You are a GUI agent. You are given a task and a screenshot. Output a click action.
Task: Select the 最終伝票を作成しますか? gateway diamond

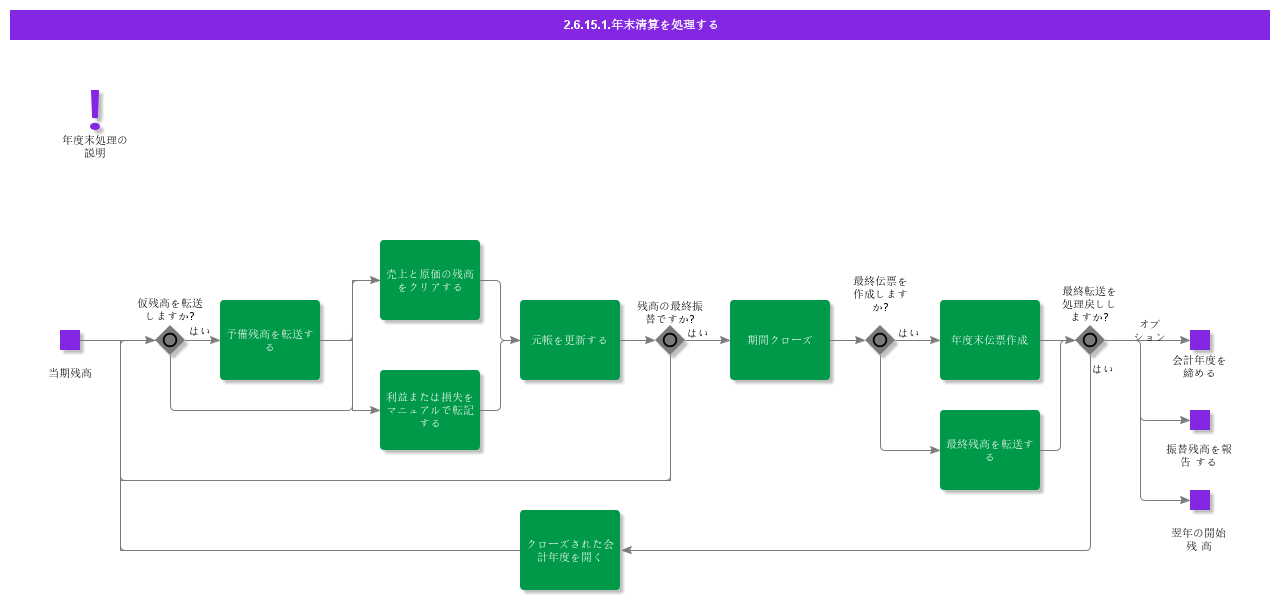[x=880, y=340]
